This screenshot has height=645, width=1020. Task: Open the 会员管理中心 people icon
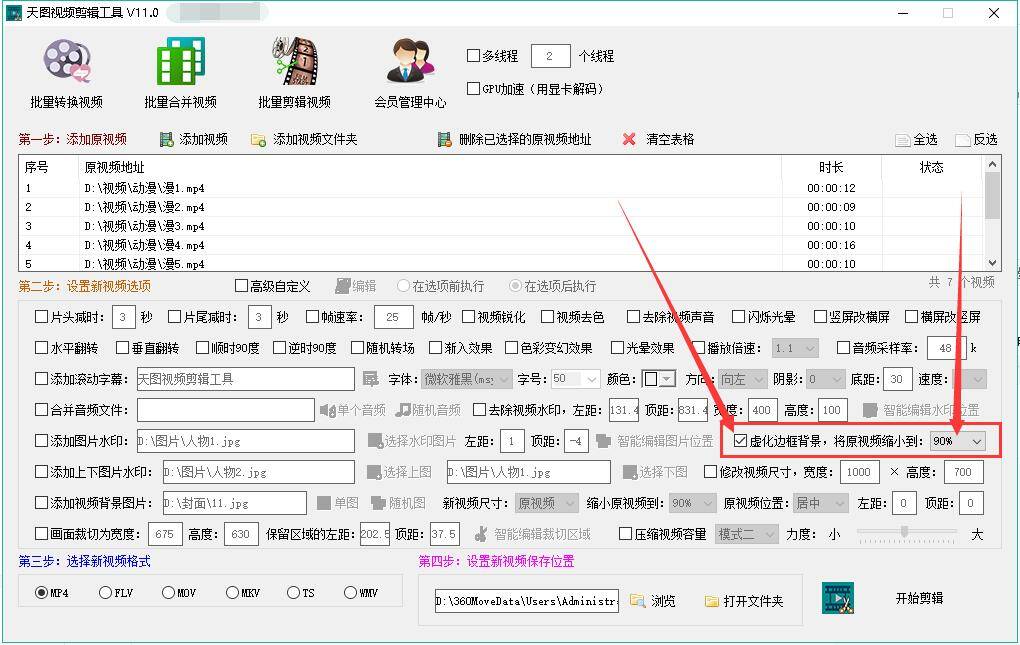click(410, 62)
